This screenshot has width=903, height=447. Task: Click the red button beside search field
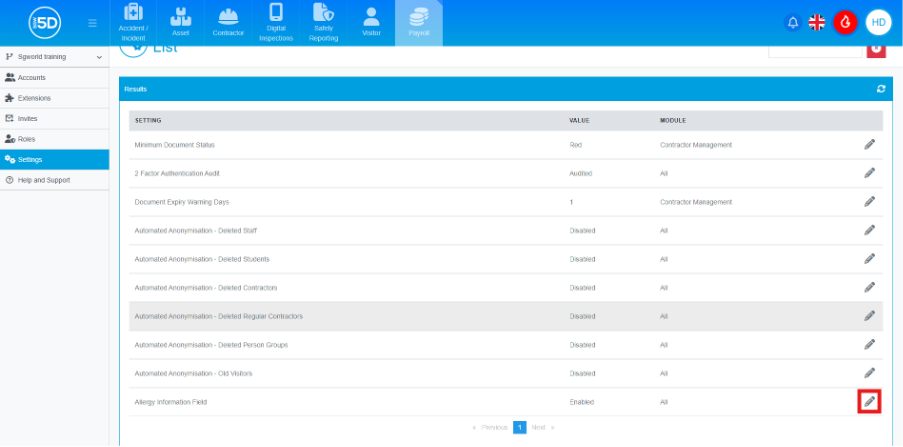tap(876, 51)
